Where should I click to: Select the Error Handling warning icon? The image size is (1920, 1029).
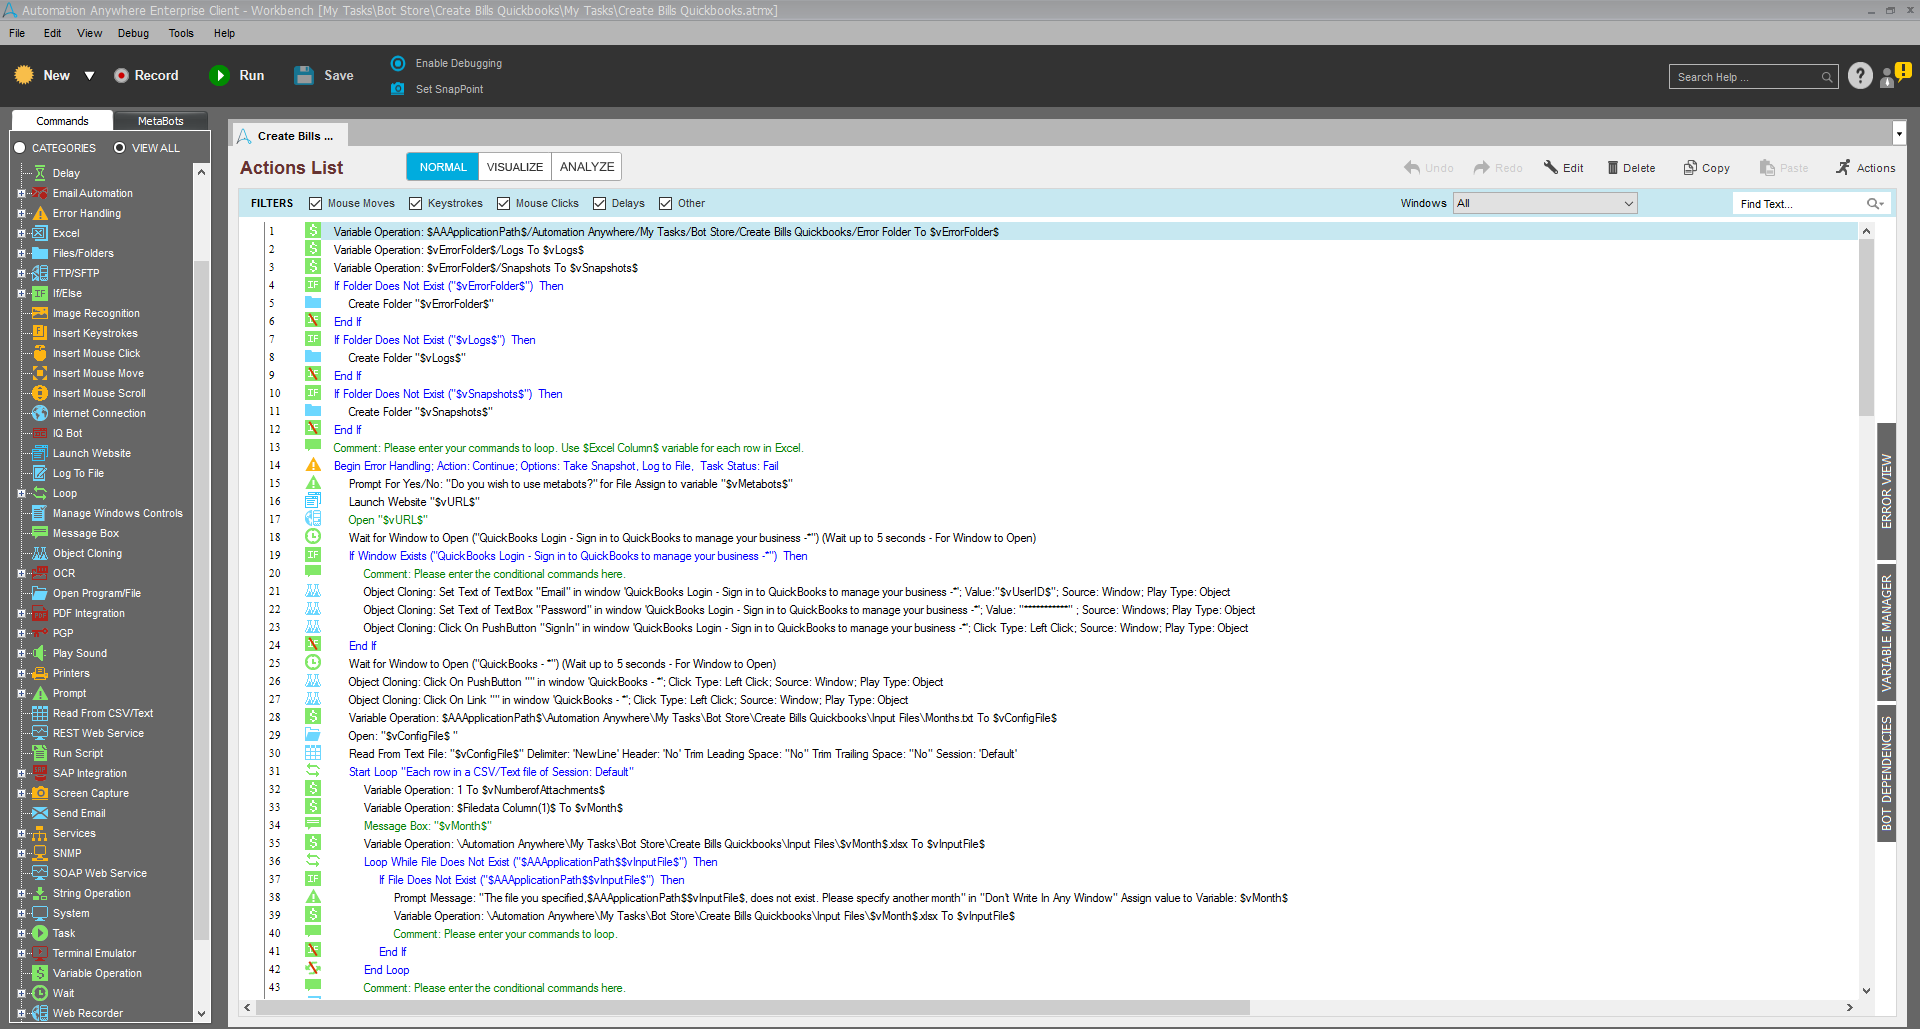tap(40, 214)
